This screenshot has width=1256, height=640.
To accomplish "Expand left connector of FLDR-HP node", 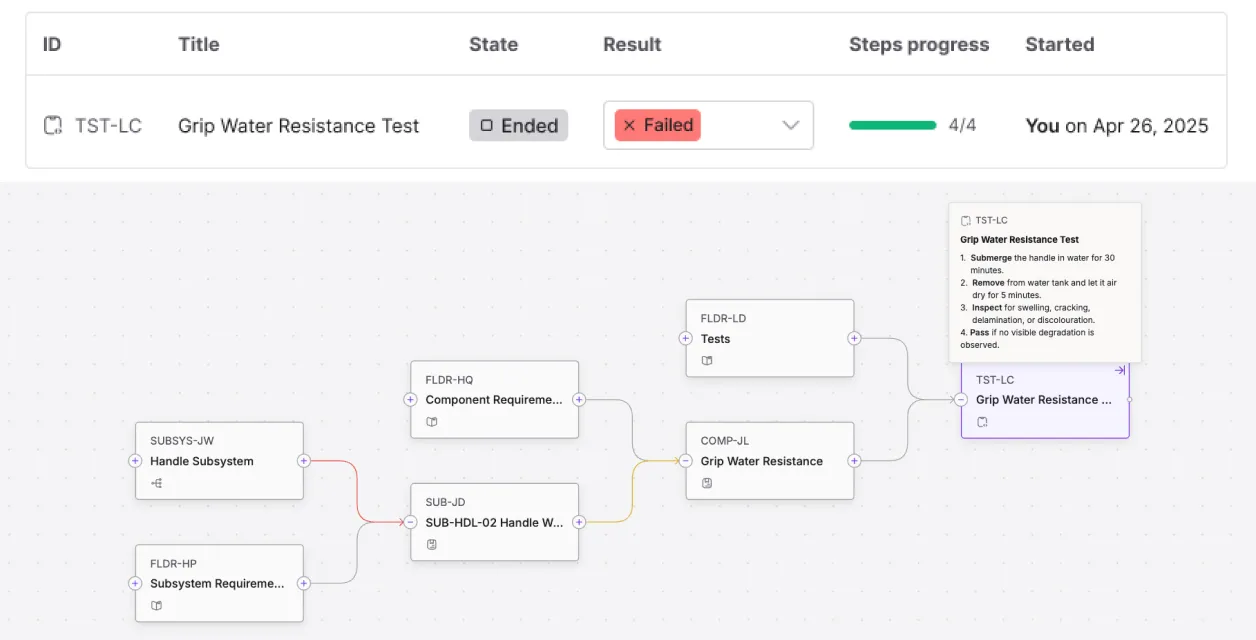I will [135, 583].
